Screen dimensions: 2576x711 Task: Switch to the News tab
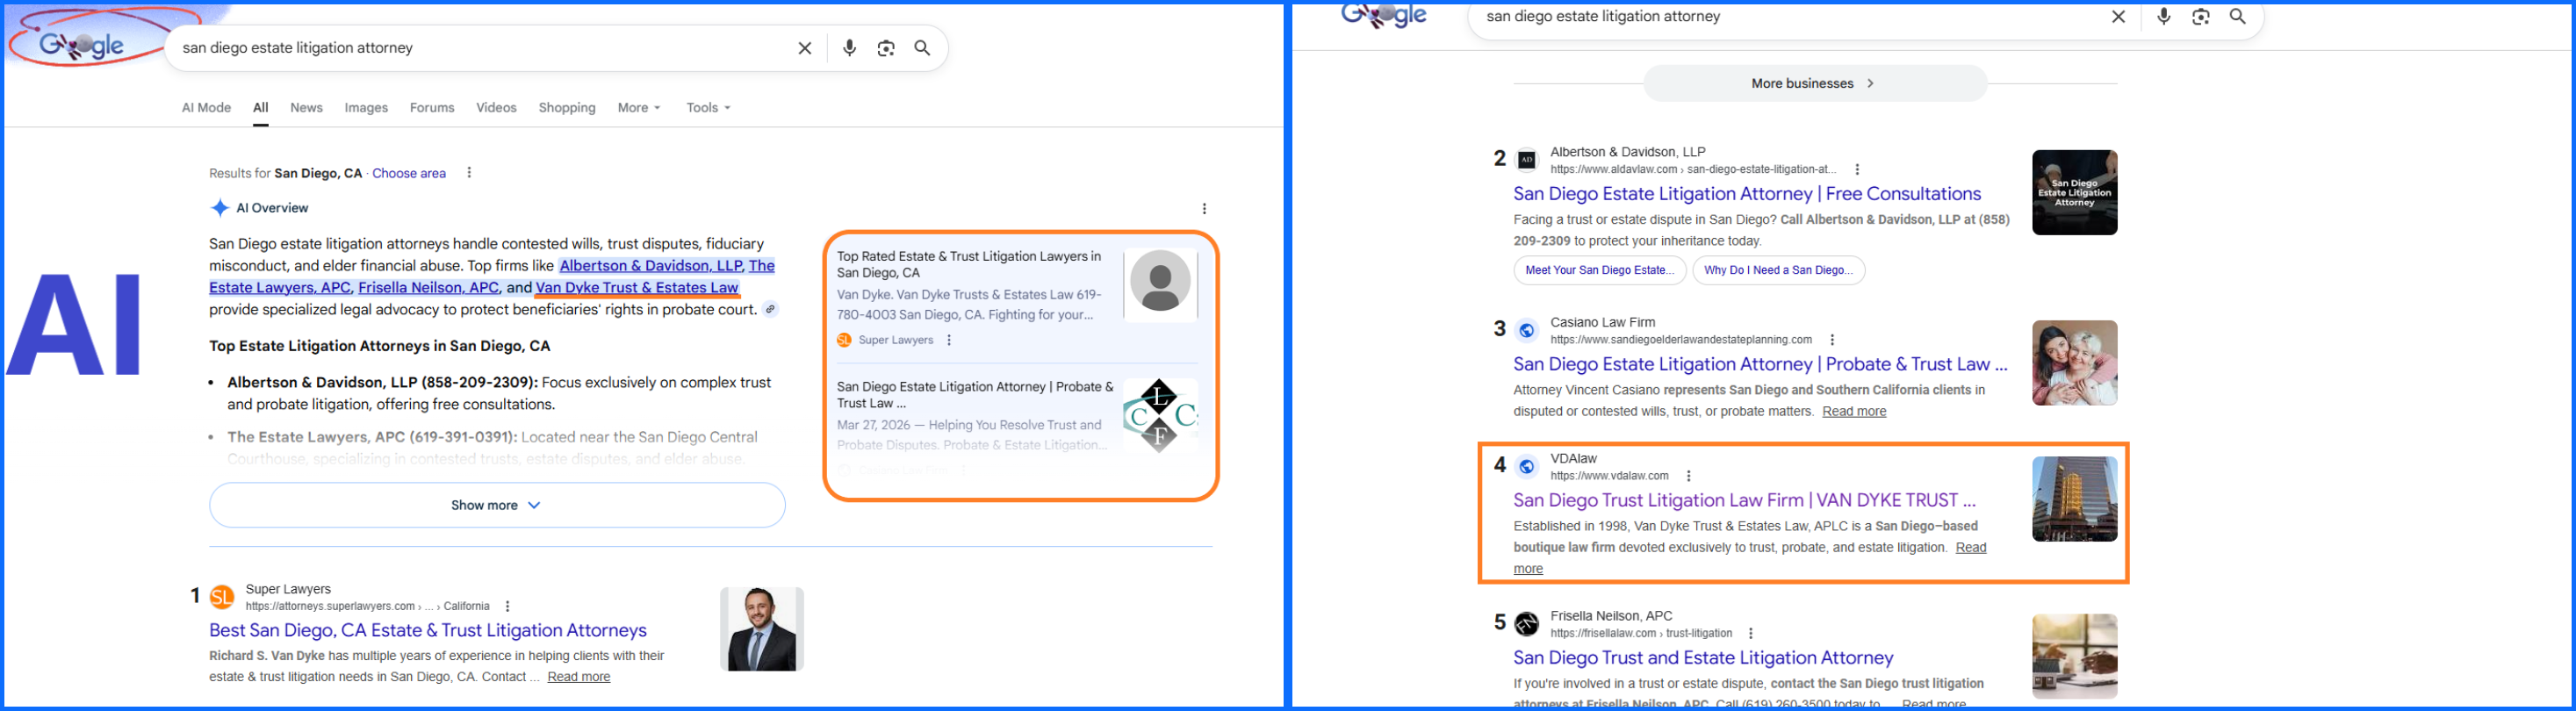point(306,108)
